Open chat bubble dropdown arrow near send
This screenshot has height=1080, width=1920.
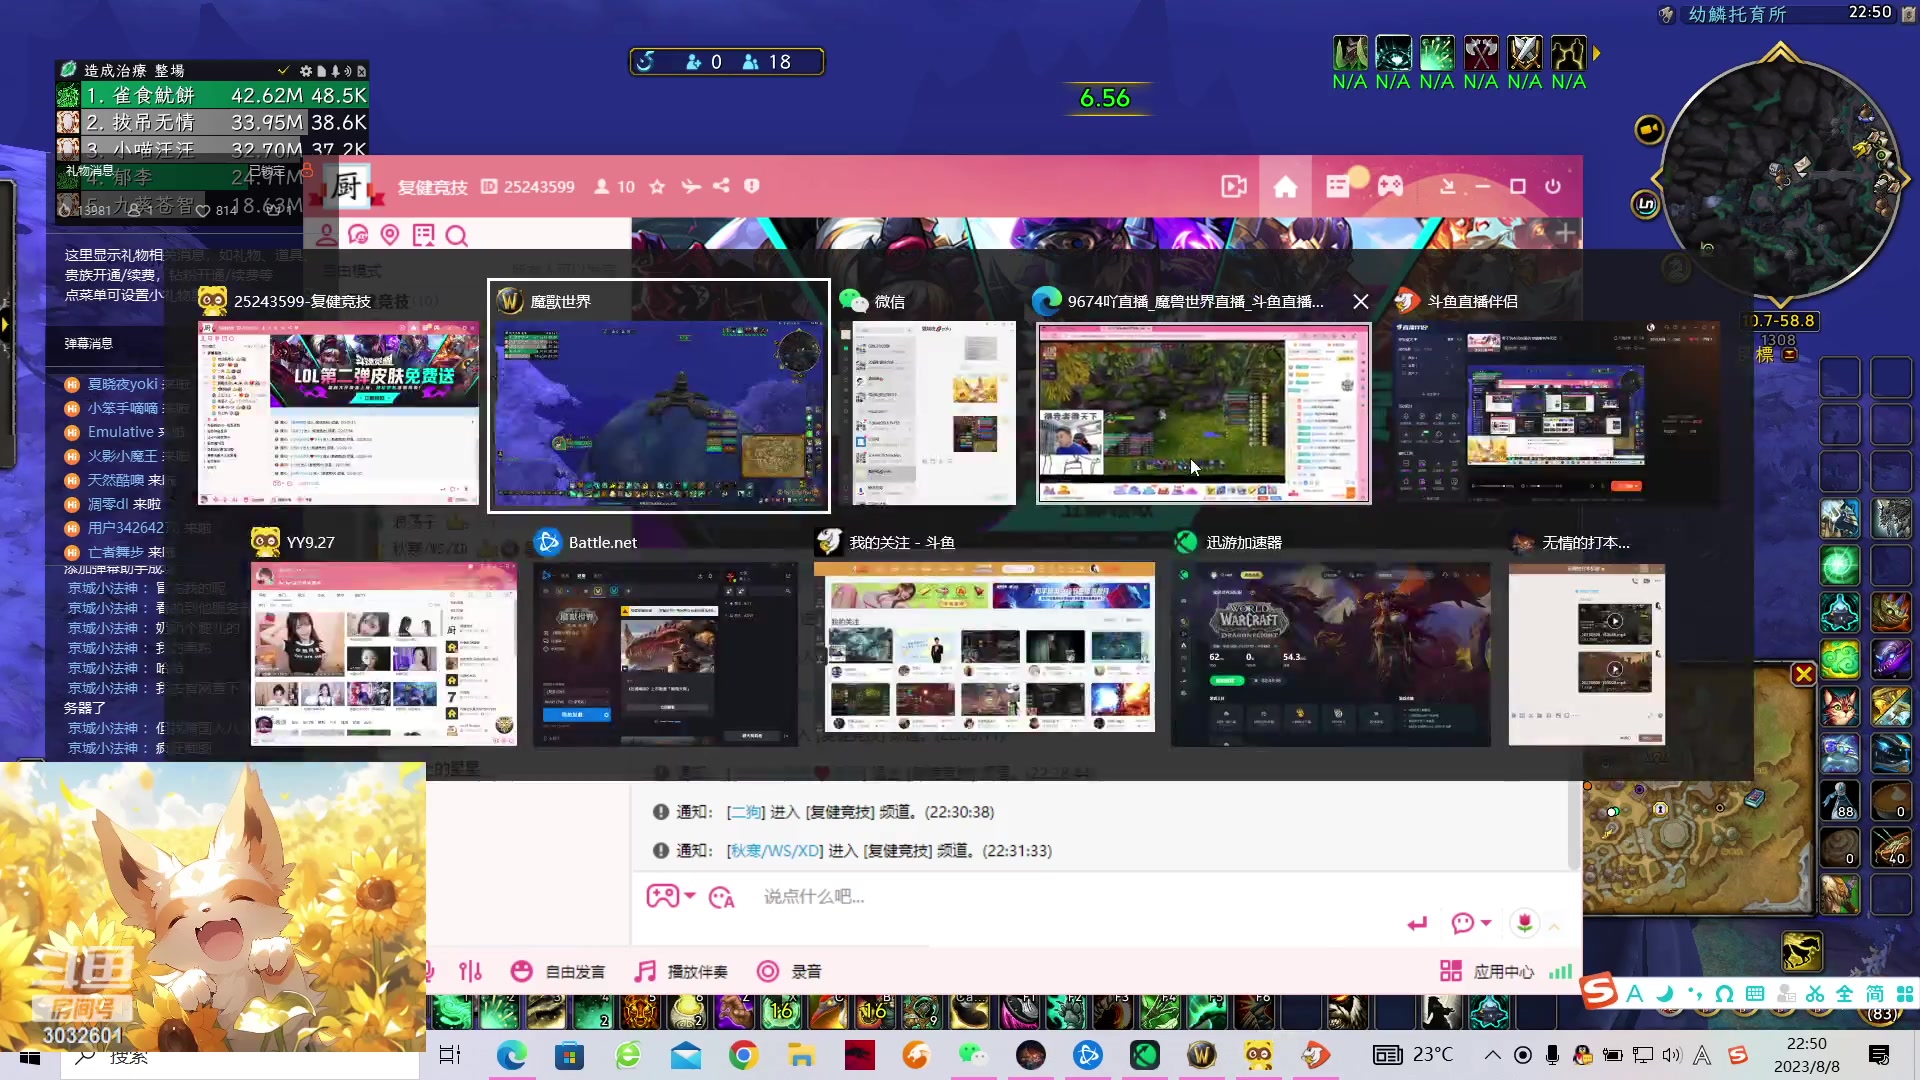point(1486,923)
